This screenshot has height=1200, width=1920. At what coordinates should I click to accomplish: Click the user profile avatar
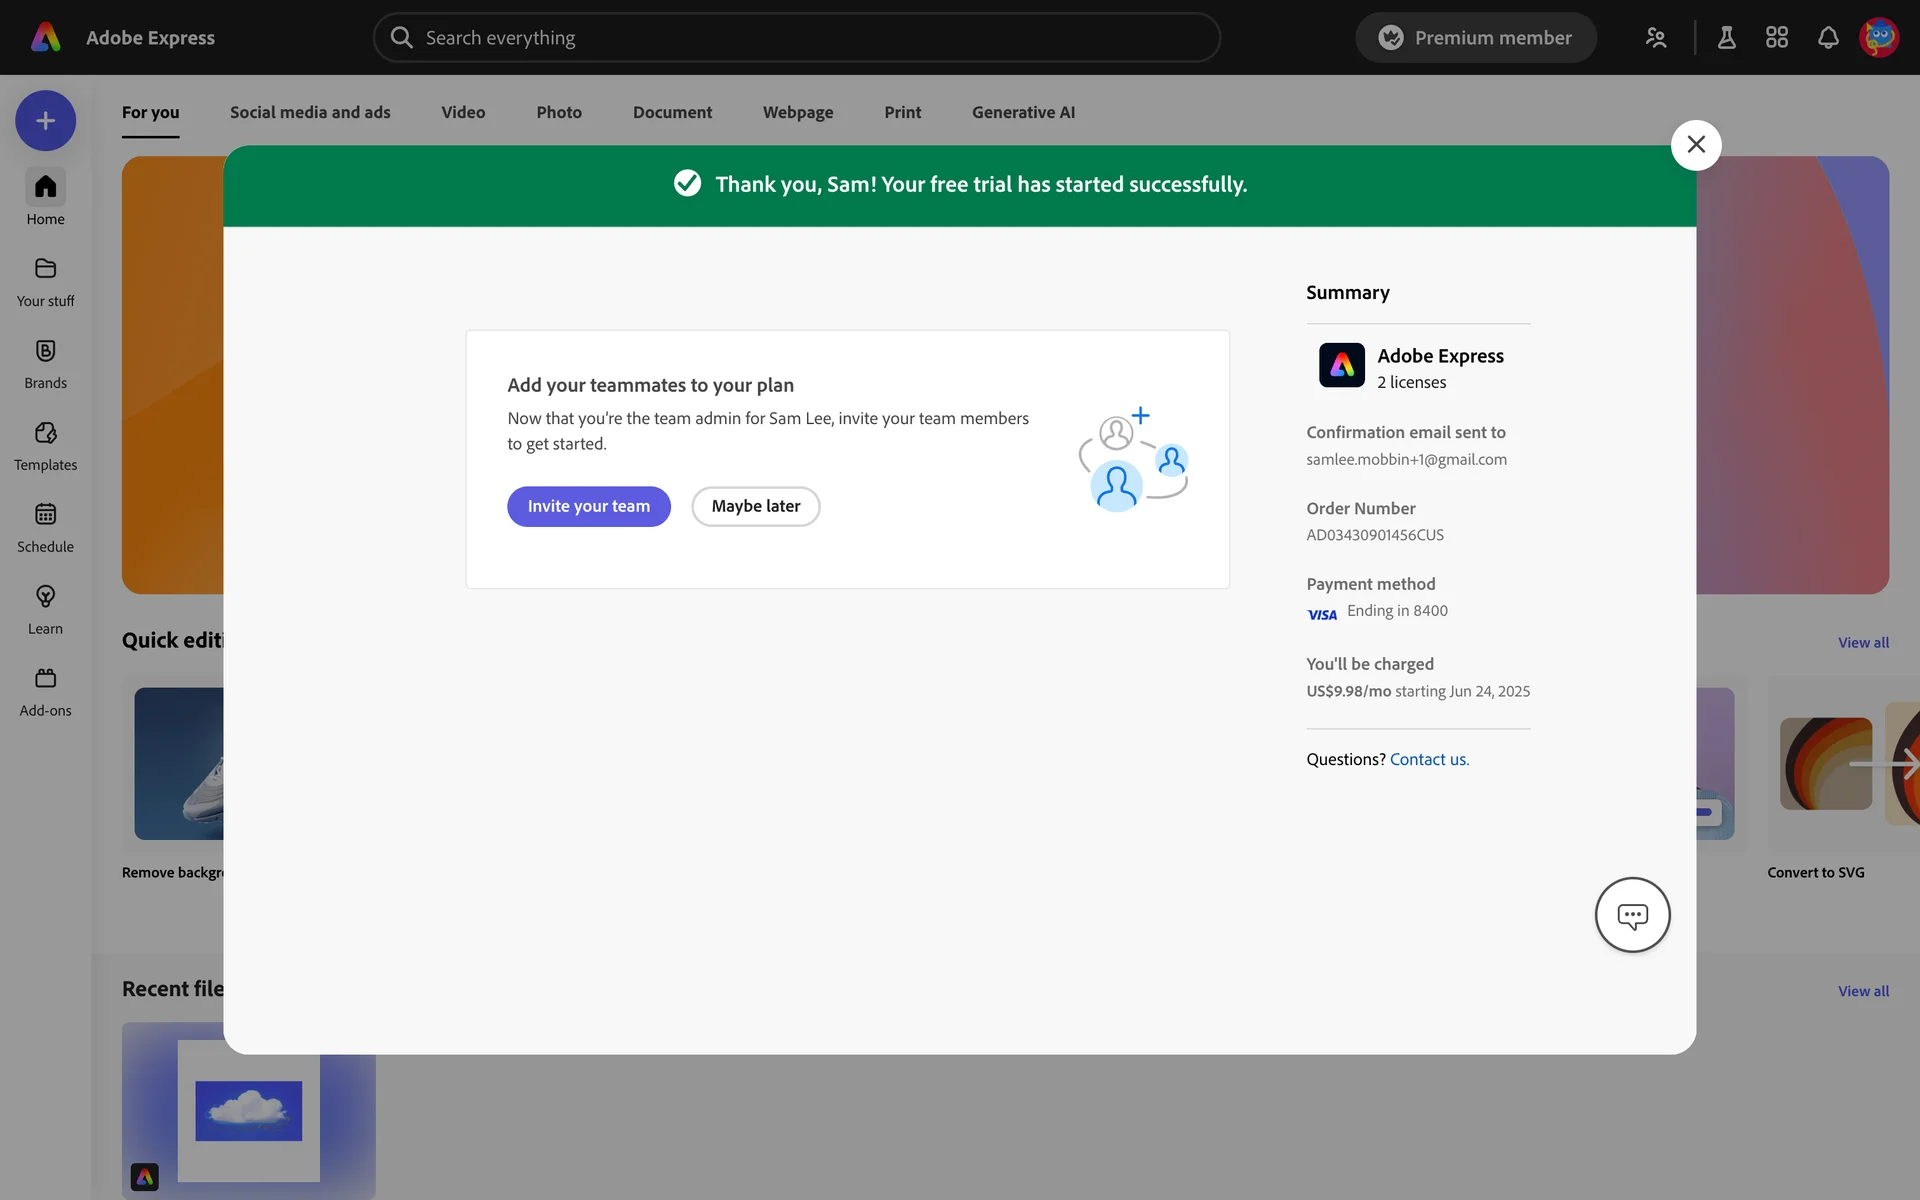1879,38
